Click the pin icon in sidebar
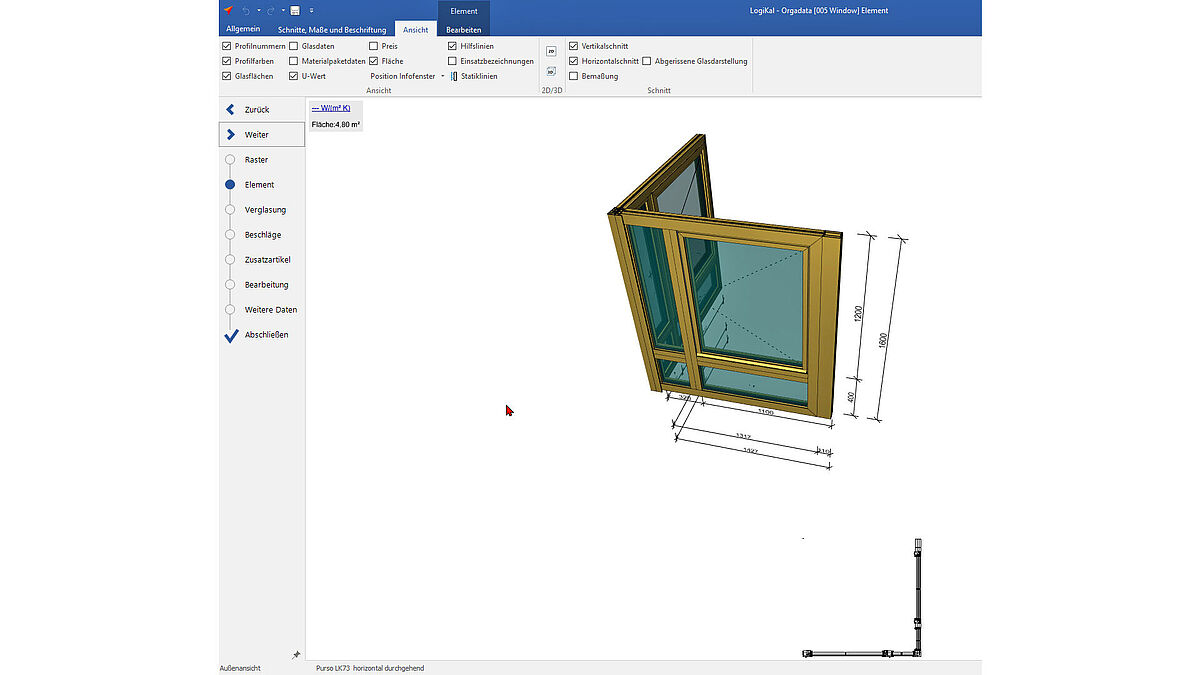The height and width of the screenshot is (675, 1200). pyautogui.click(x=296, y=655)
